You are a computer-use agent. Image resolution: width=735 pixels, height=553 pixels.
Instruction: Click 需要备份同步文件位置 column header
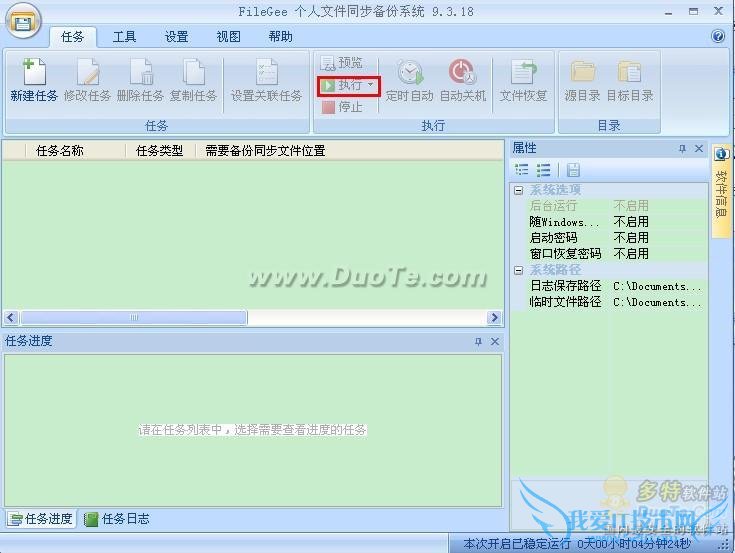pos(265,150)
